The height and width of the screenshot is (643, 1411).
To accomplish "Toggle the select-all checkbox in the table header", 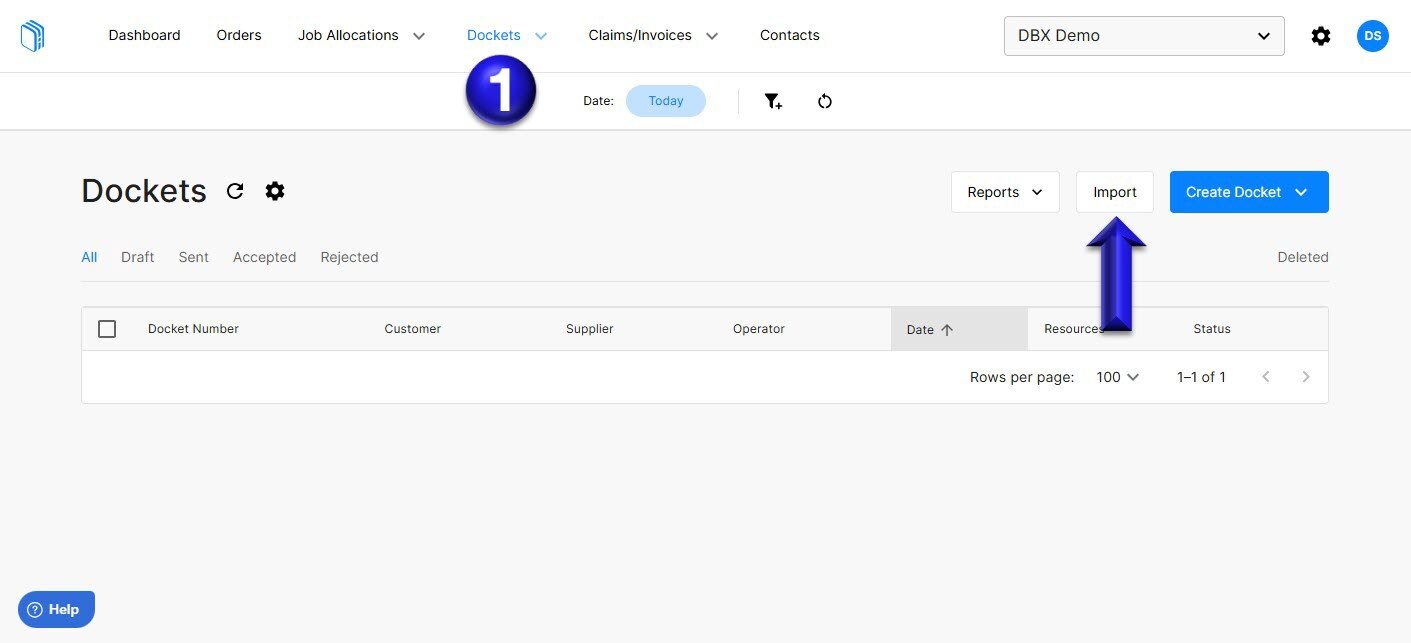I will [x=107, y=328].
